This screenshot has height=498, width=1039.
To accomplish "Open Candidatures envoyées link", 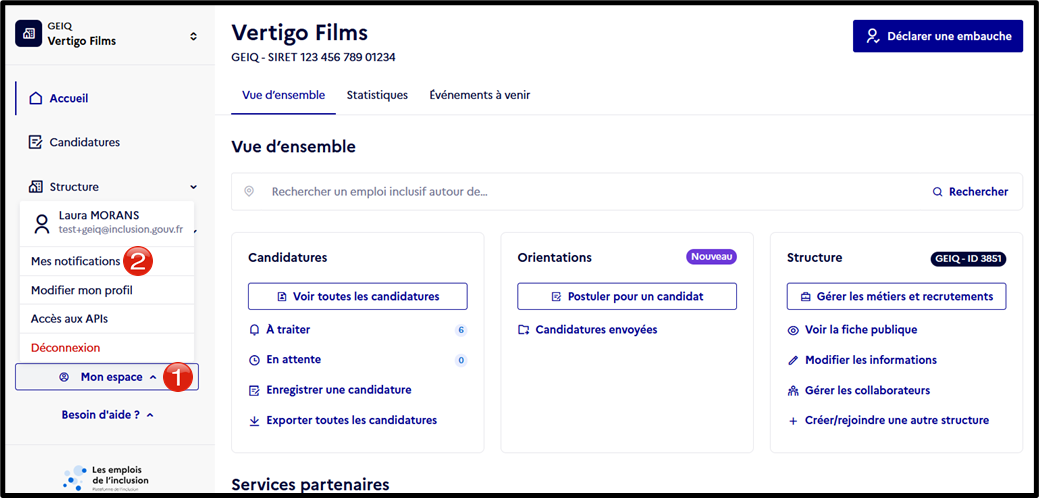I will [x=596, y=329].
